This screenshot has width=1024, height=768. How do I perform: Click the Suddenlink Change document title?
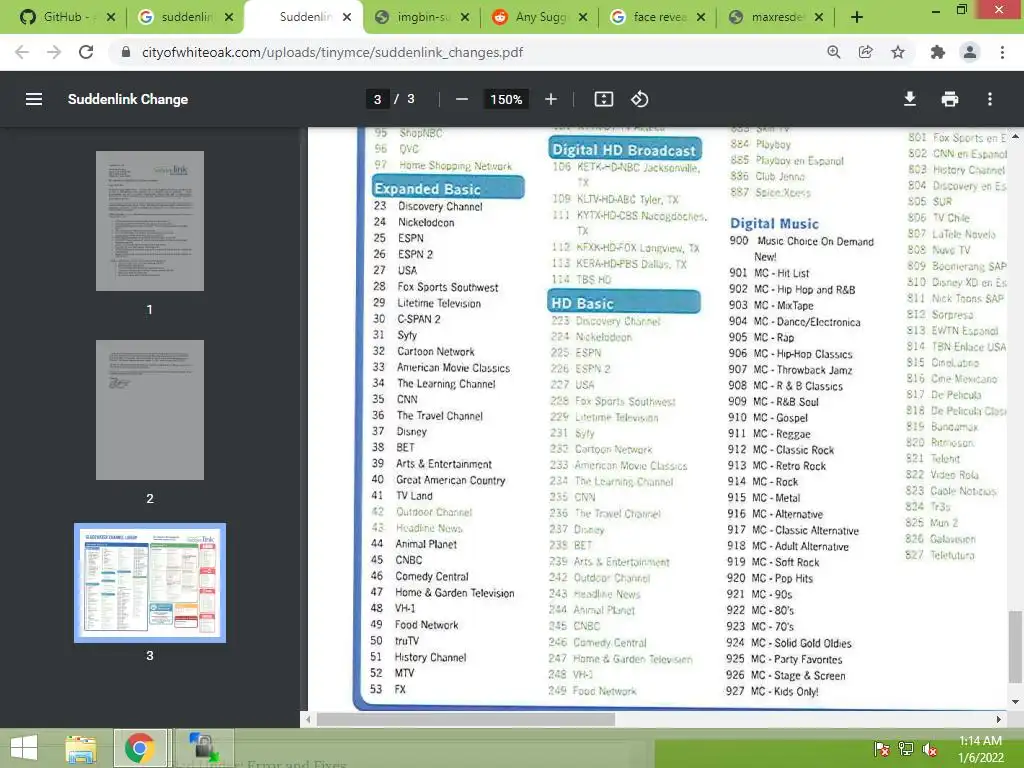point(128,99)
